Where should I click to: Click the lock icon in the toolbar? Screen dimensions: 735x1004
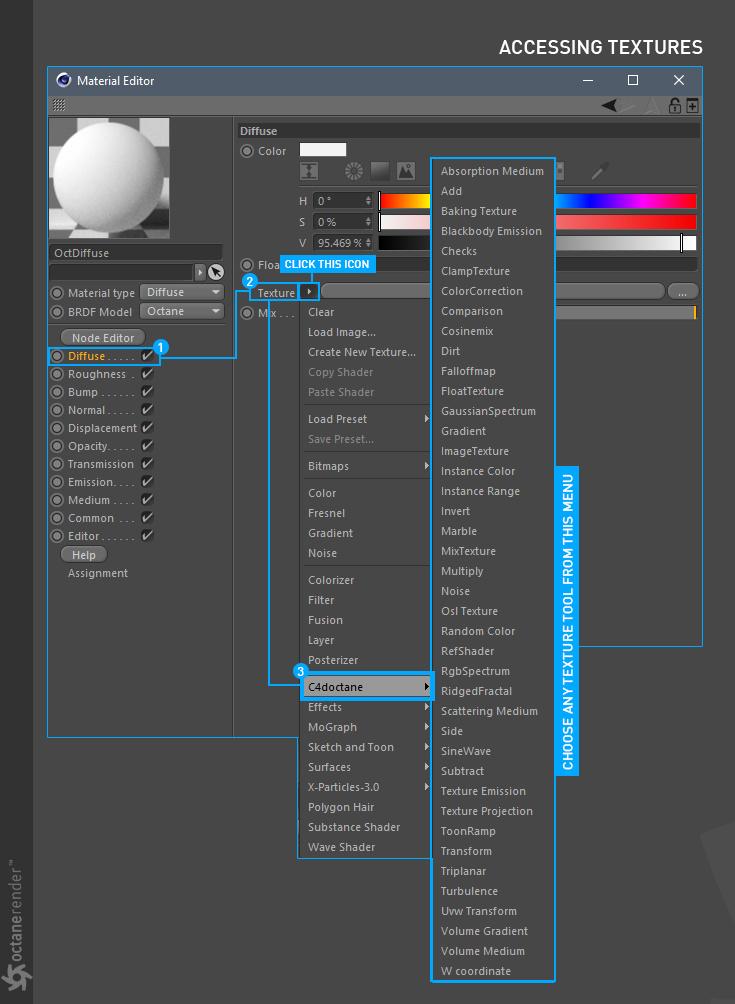point(674,105)
